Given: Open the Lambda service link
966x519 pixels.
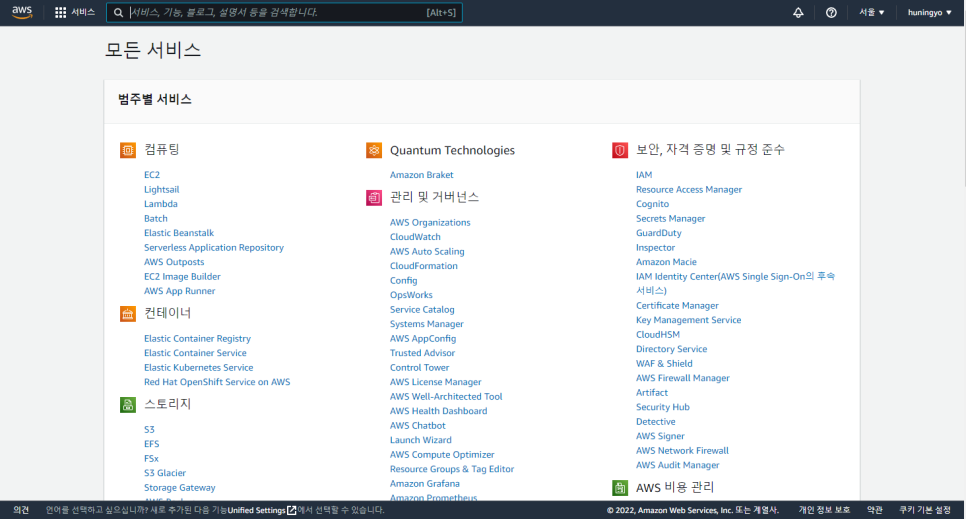Looking at the screenshot, I should coord(161,204).
